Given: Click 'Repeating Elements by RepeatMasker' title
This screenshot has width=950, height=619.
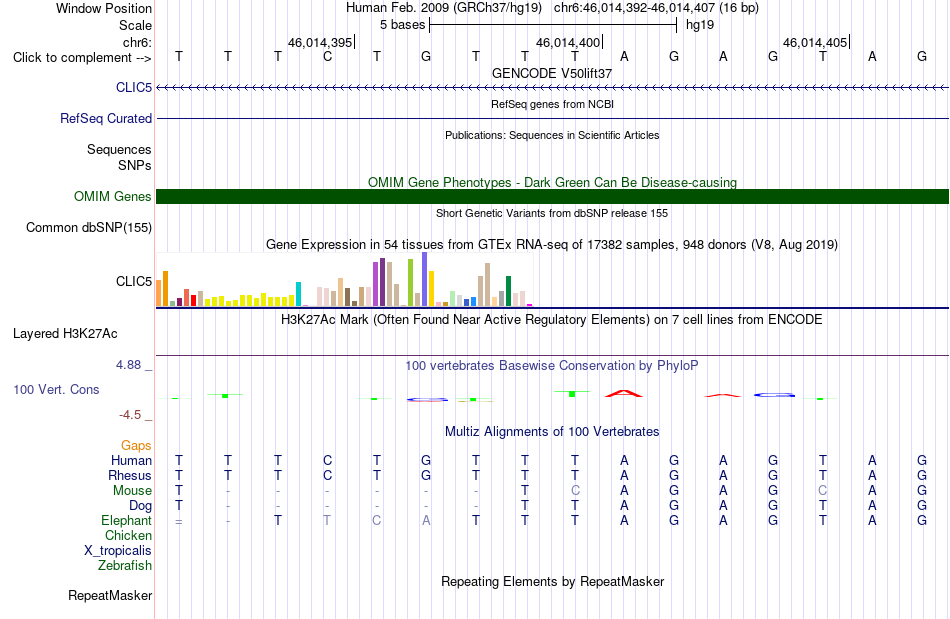Looking at the screenshot, I should tap(552, 581).
